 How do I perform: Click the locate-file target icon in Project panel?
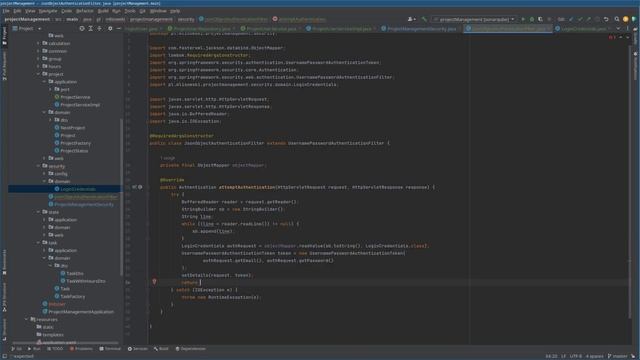82,29
